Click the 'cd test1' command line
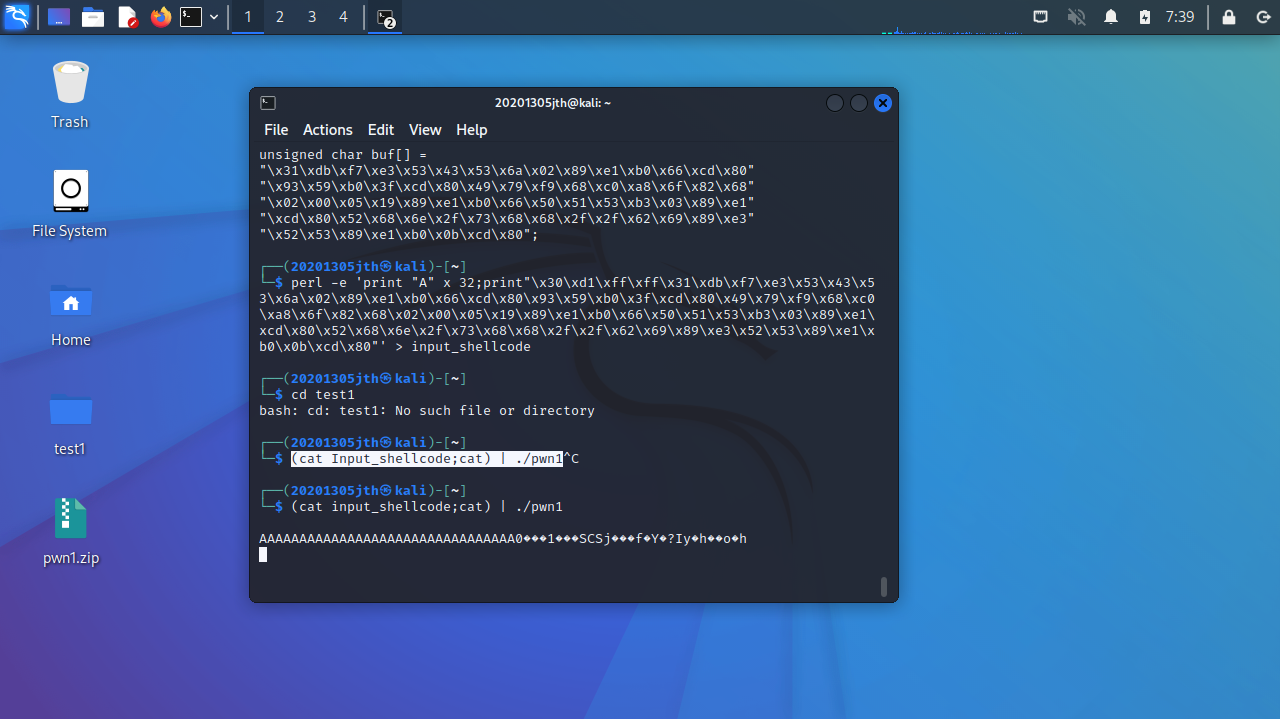The image size is (1280, 719). [x=323, y=395]
